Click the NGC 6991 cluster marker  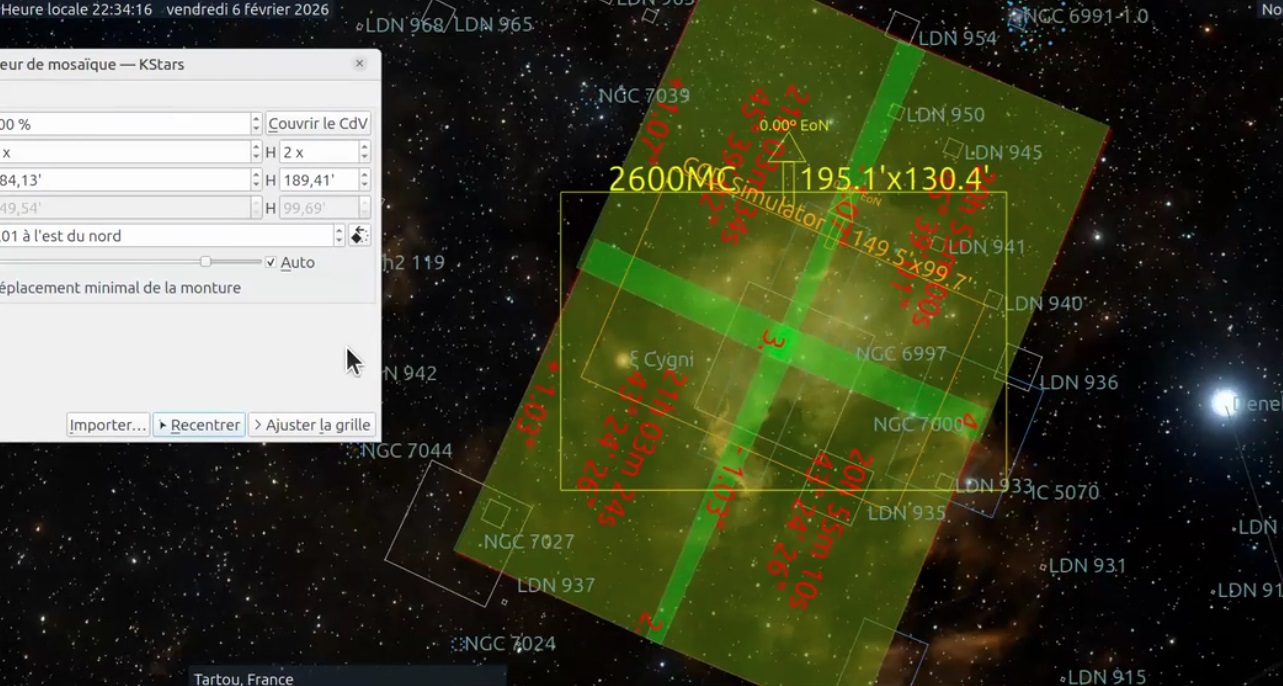coord(1016,17)
